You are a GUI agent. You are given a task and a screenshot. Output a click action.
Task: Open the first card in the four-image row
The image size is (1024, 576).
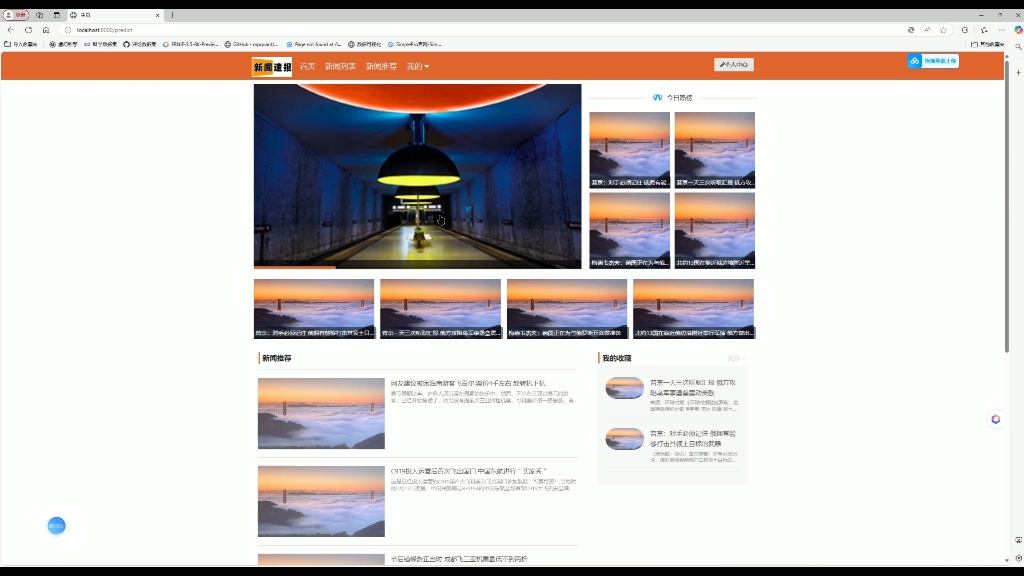coord(314,309)
